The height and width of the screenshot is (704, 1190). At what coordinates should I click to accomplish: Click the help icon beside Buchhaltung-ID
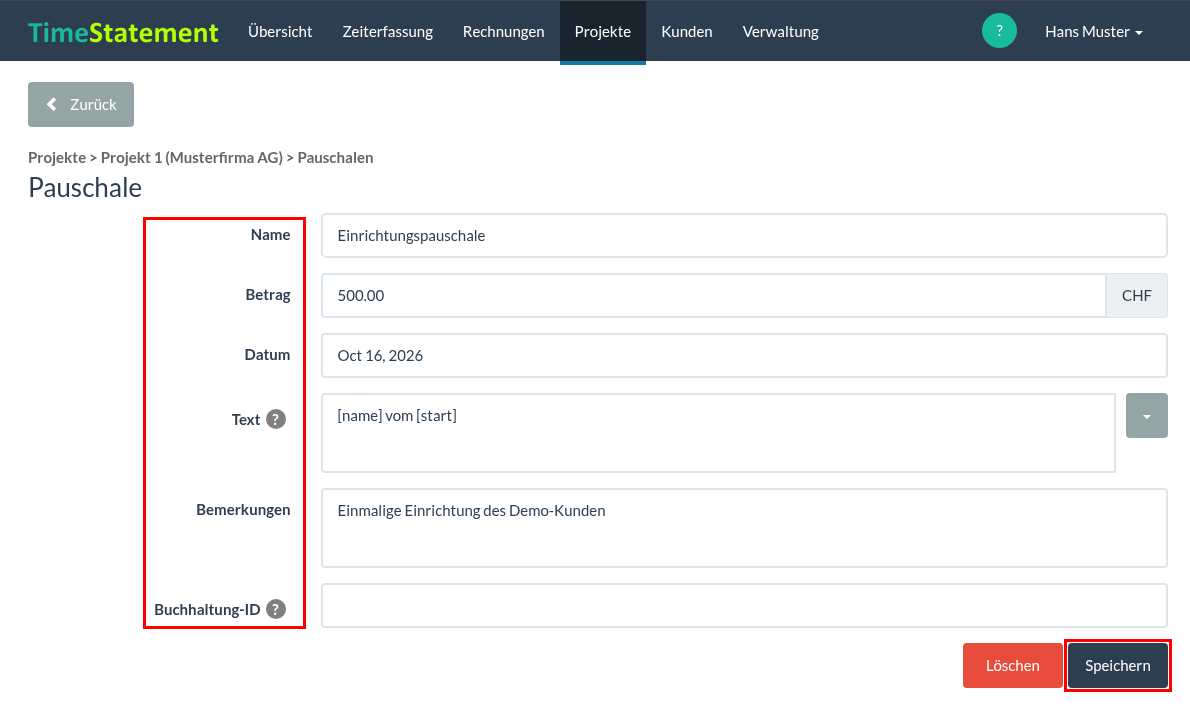pos(276,609)
